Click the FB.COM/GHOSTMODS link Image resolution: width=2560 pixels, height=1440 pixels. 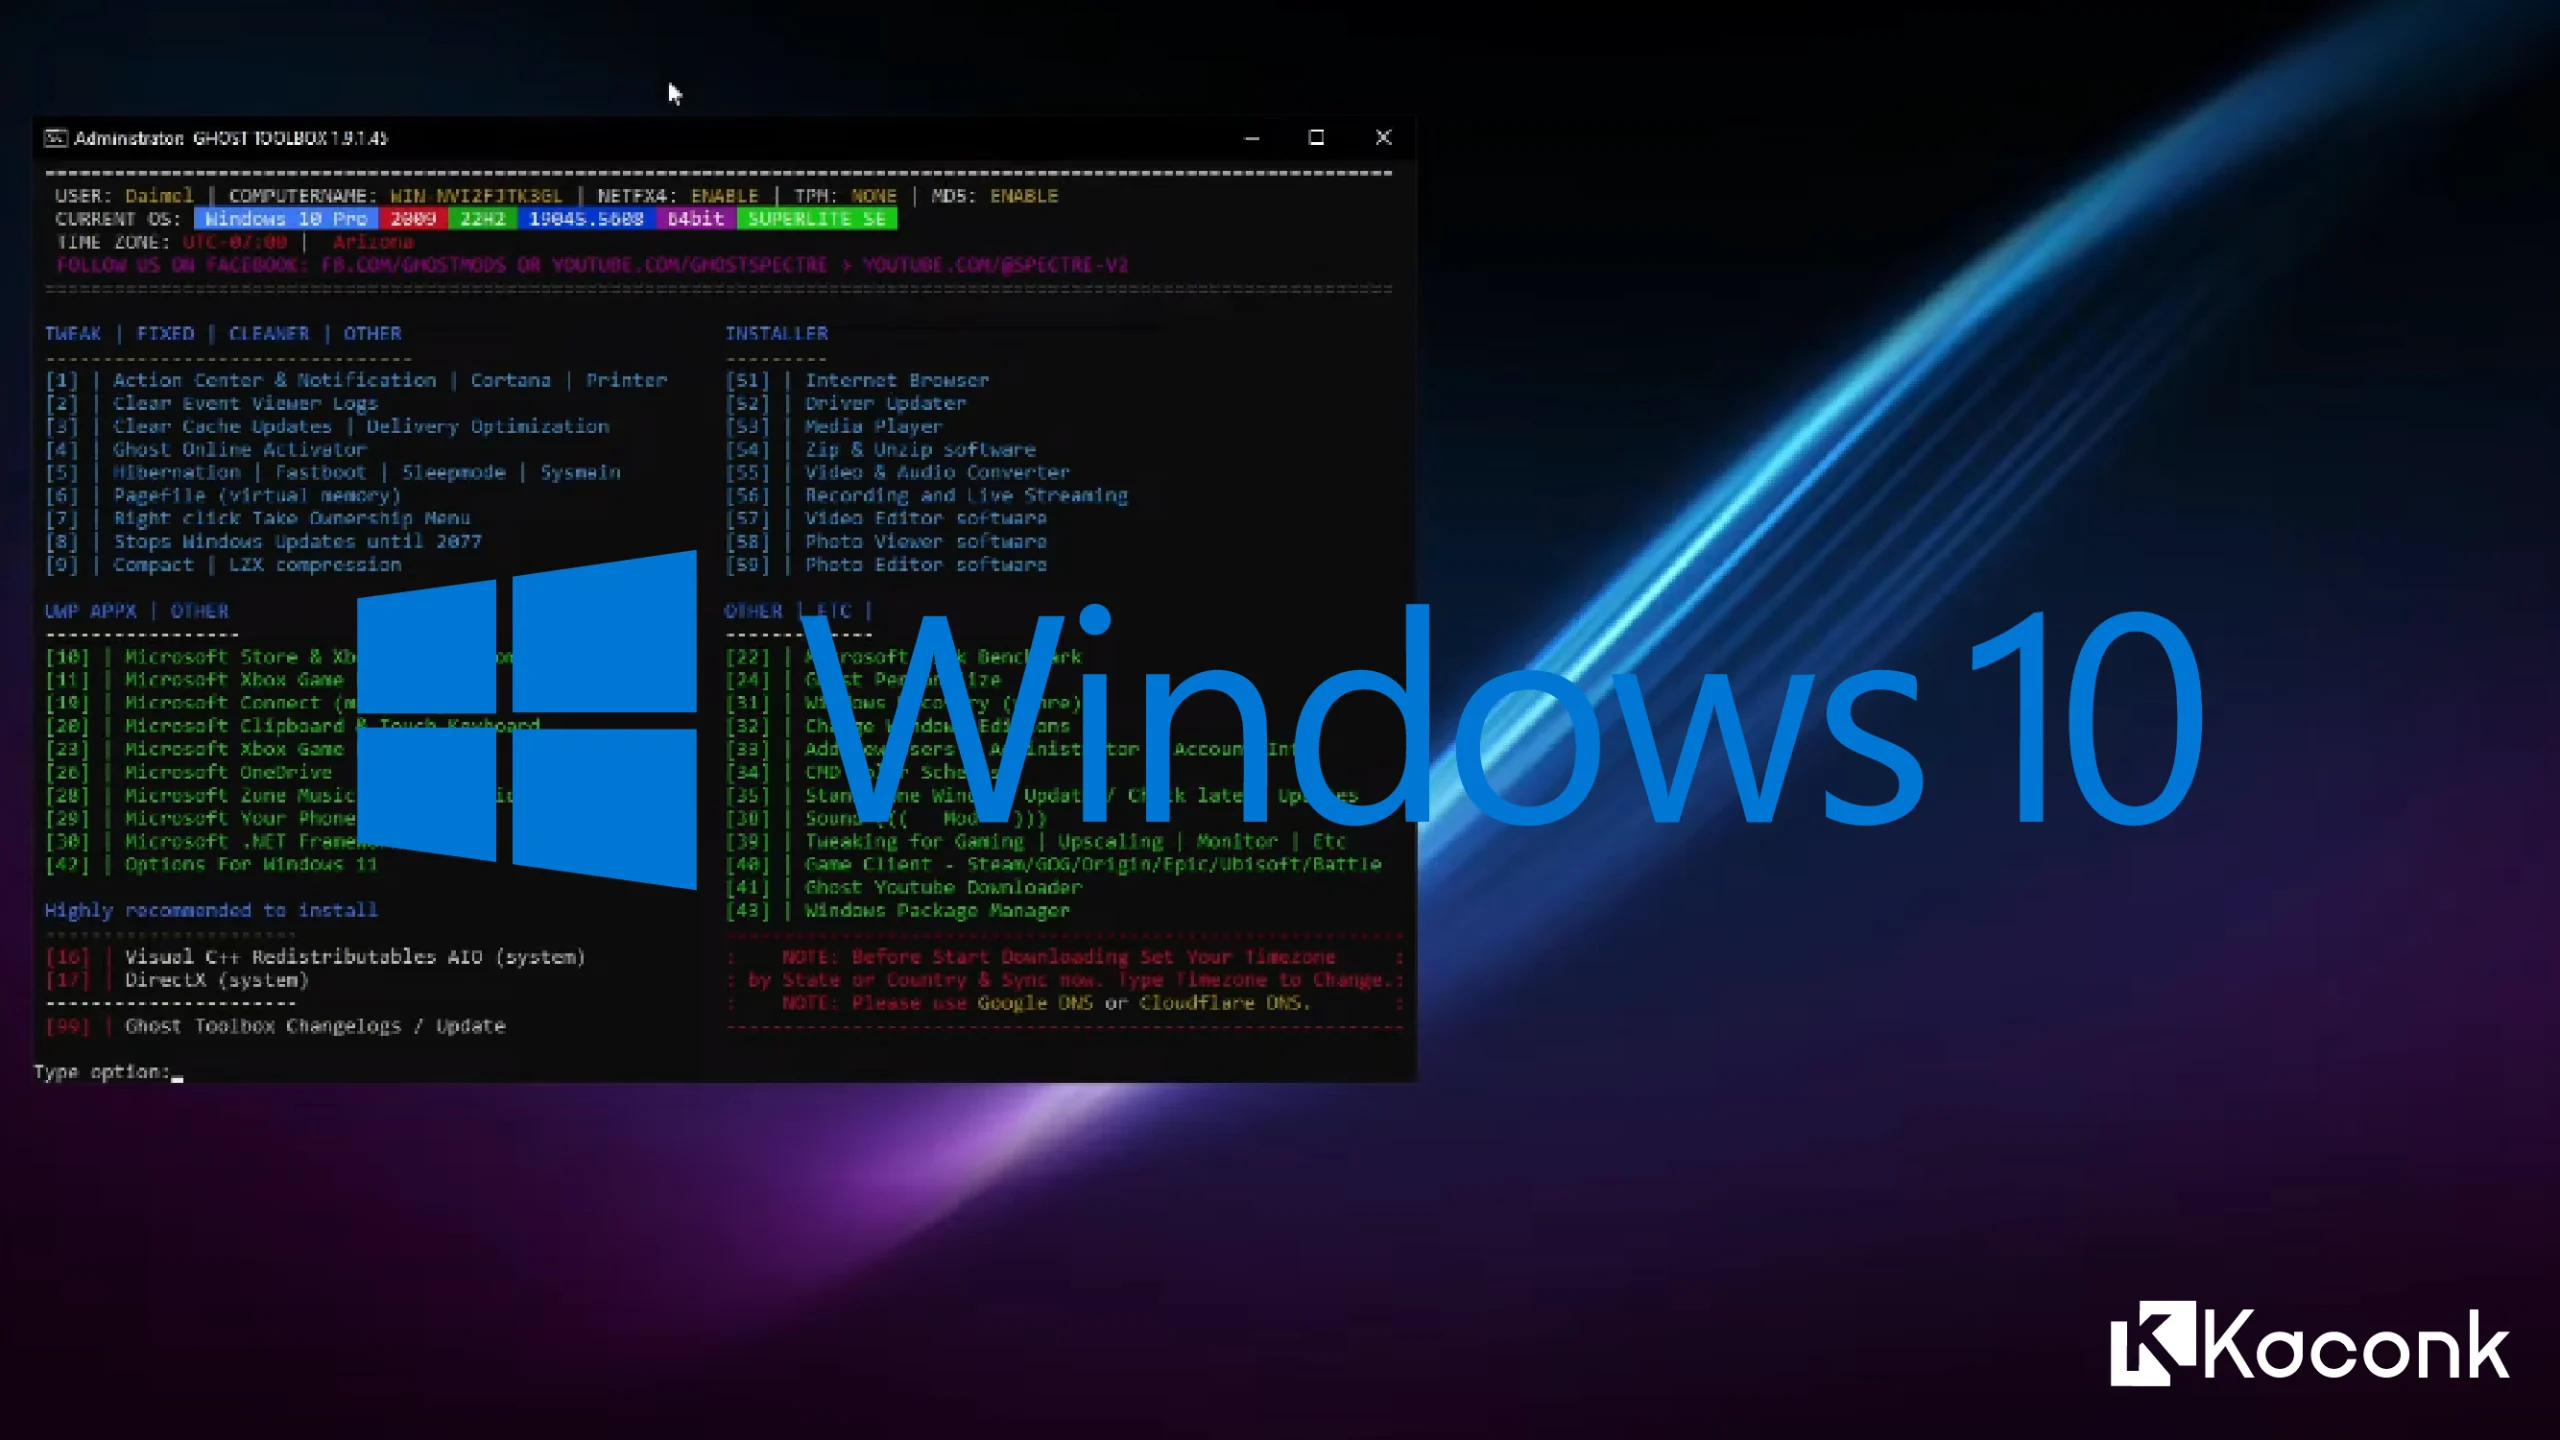(412, 265)
